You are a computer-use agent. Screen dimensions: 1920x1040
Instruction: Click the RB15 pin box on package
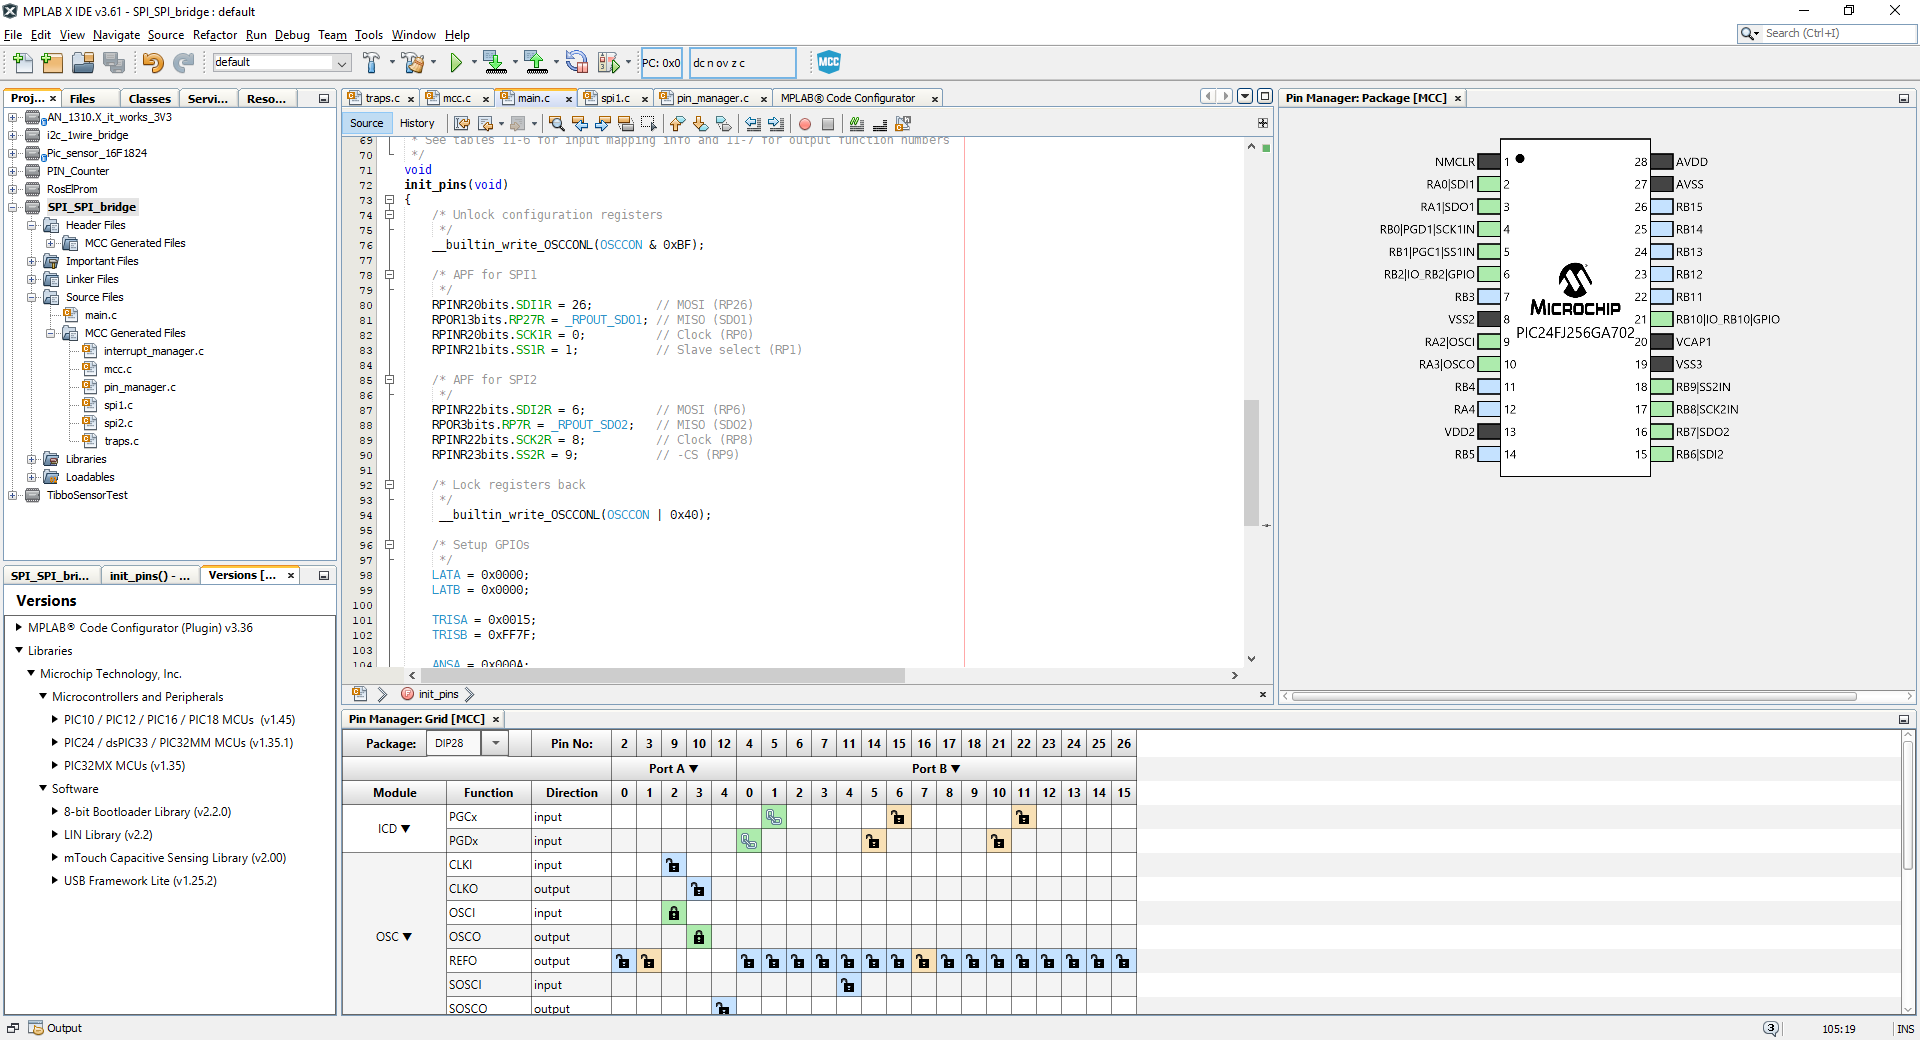pos(1662,207)
